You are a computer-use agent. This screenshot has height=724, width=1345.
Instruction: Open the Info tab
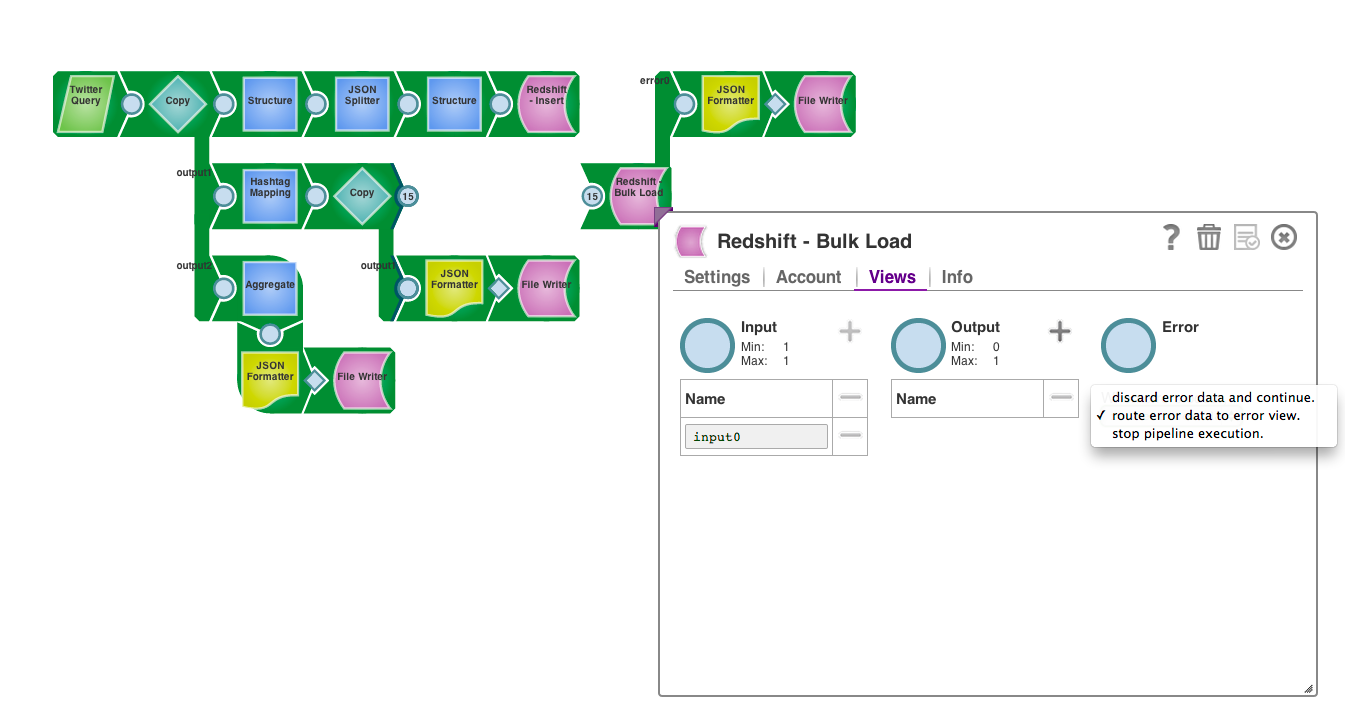coord(957,277)
